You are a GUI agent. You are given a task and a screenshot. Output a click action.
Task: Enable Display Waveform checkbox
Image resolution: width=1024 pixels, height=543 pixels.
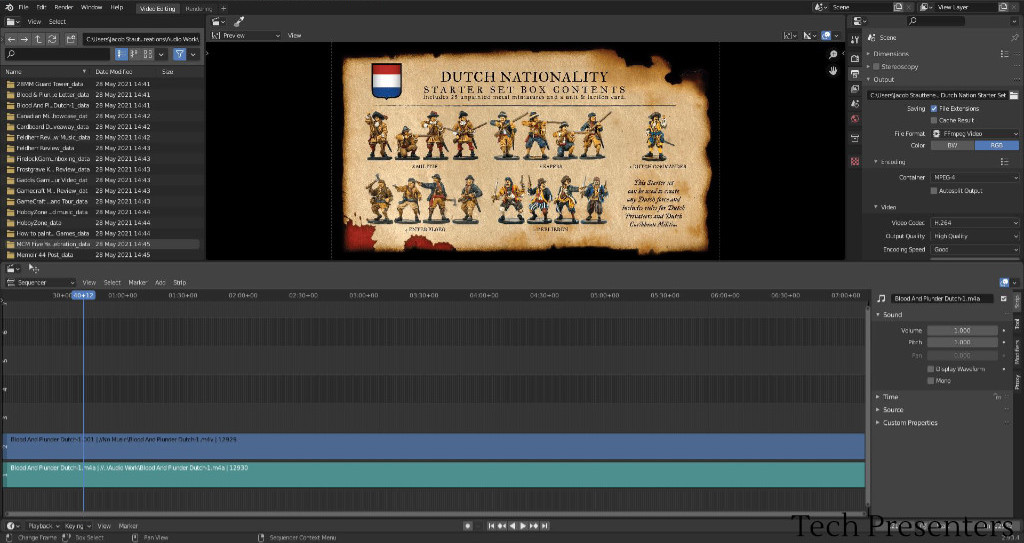(931, 369)
